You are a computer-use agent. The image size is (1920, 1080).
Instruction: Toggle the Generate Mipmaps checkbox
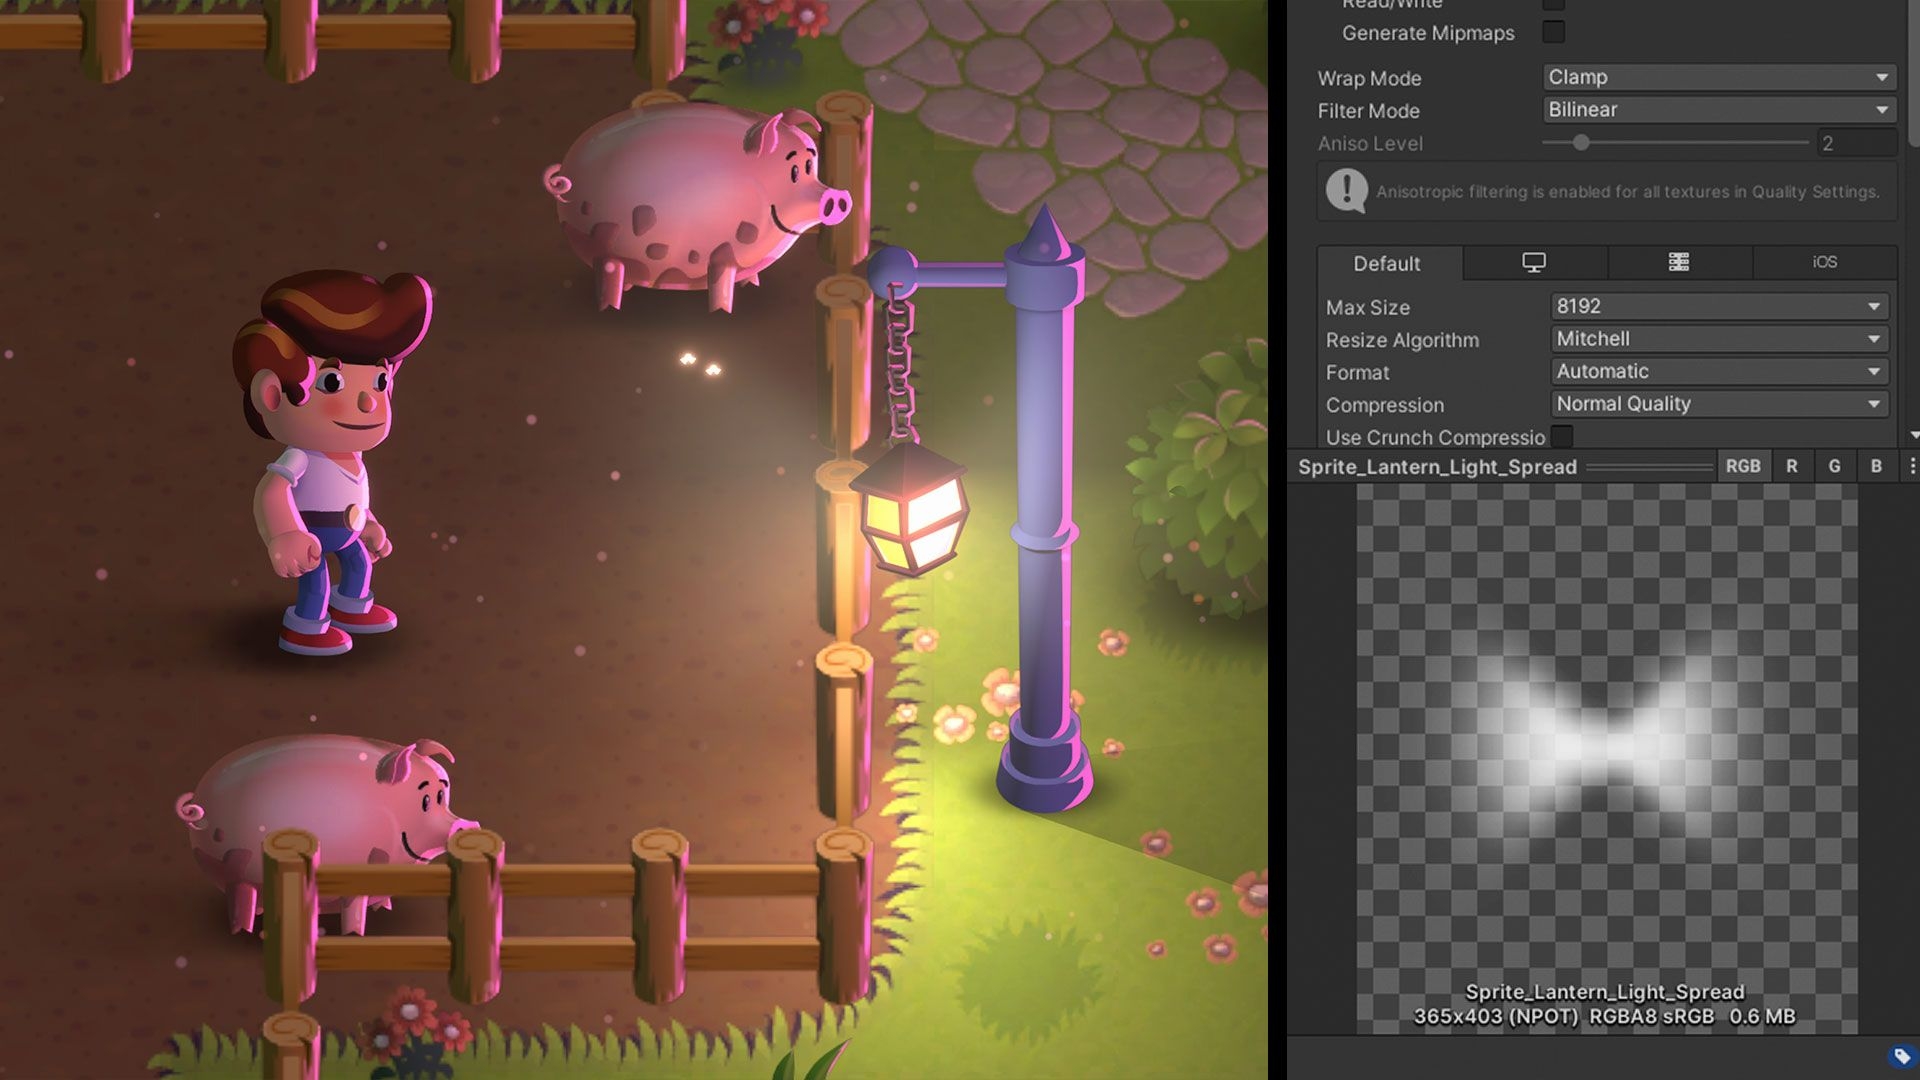tap(1555, 32)
